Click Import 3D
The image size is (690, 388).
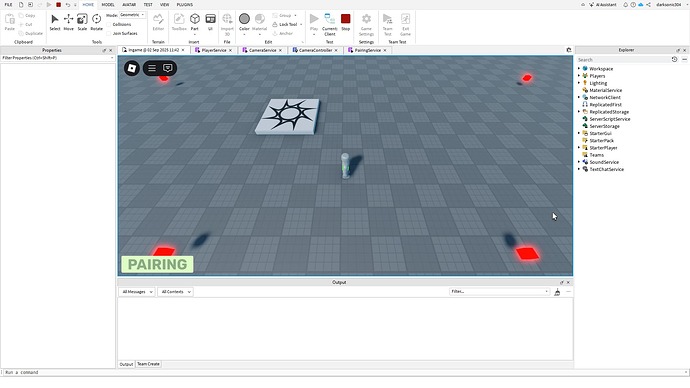227,24
